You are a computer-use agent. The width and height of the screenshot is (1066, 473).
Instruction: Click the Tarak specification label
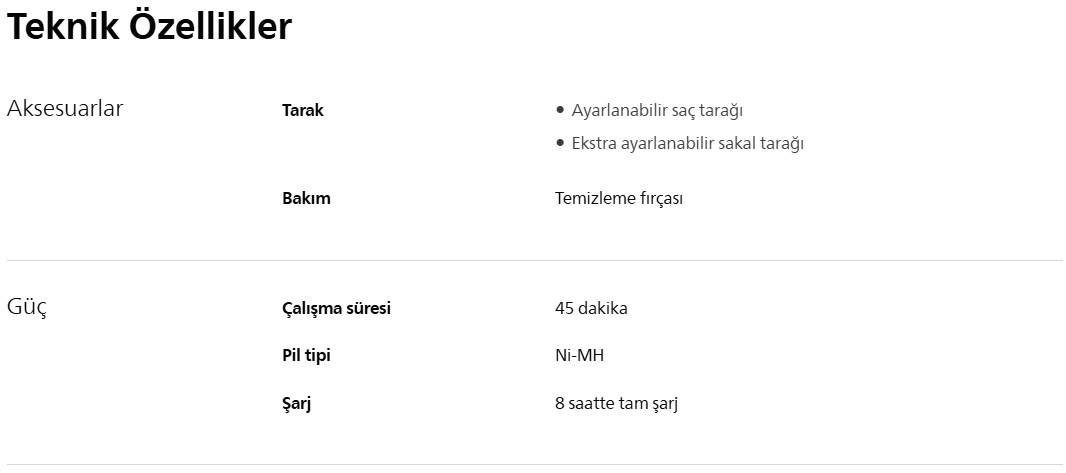point(303,111)
